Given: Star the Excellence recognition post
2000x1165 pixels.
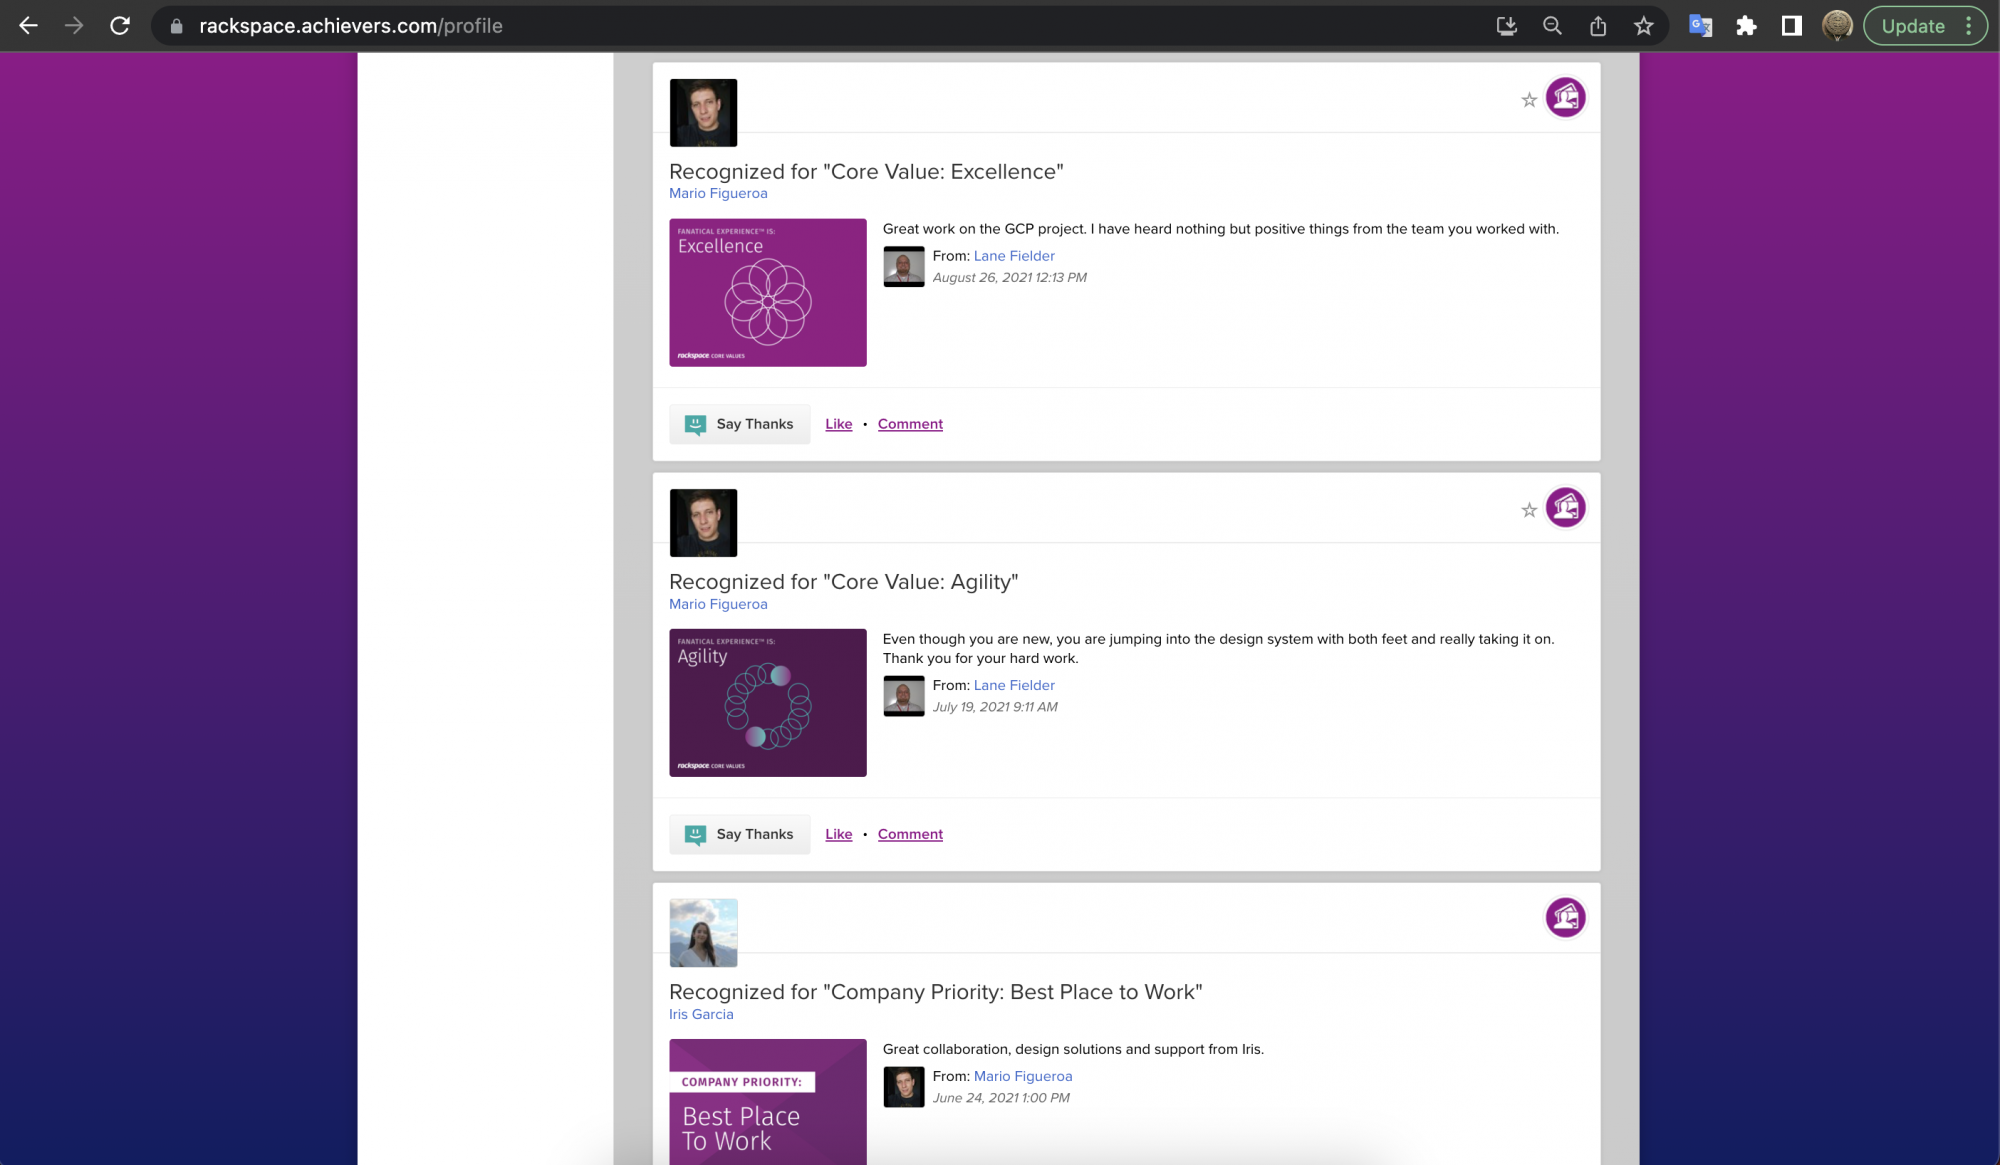Looking at the screenshot, I should (x=1528, y=100).
